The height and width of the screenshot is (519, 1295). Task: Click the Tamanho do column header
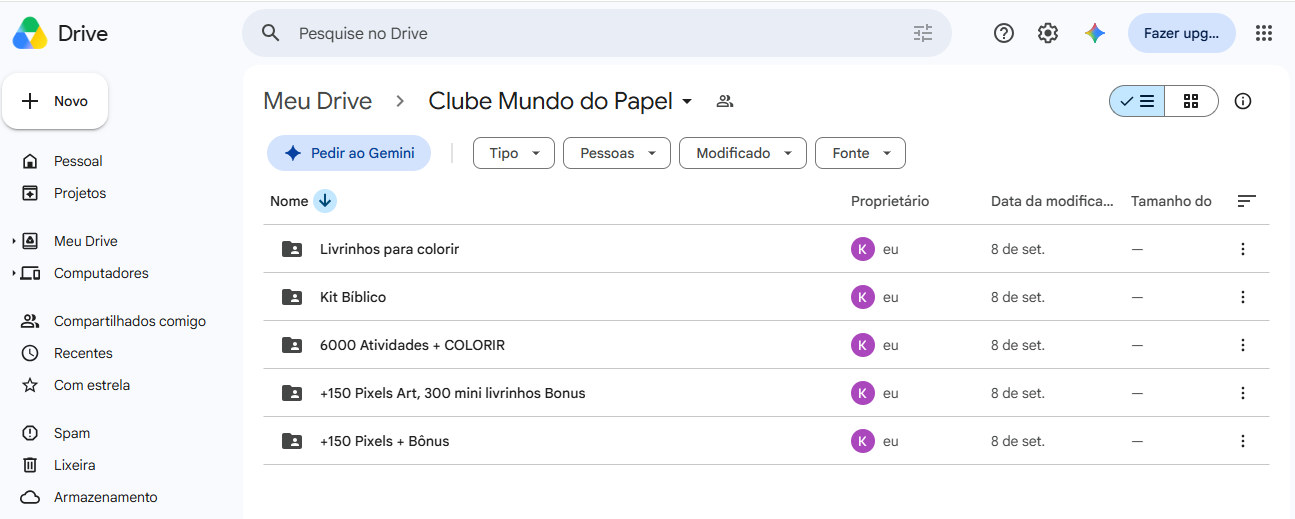coord(1171,201)
